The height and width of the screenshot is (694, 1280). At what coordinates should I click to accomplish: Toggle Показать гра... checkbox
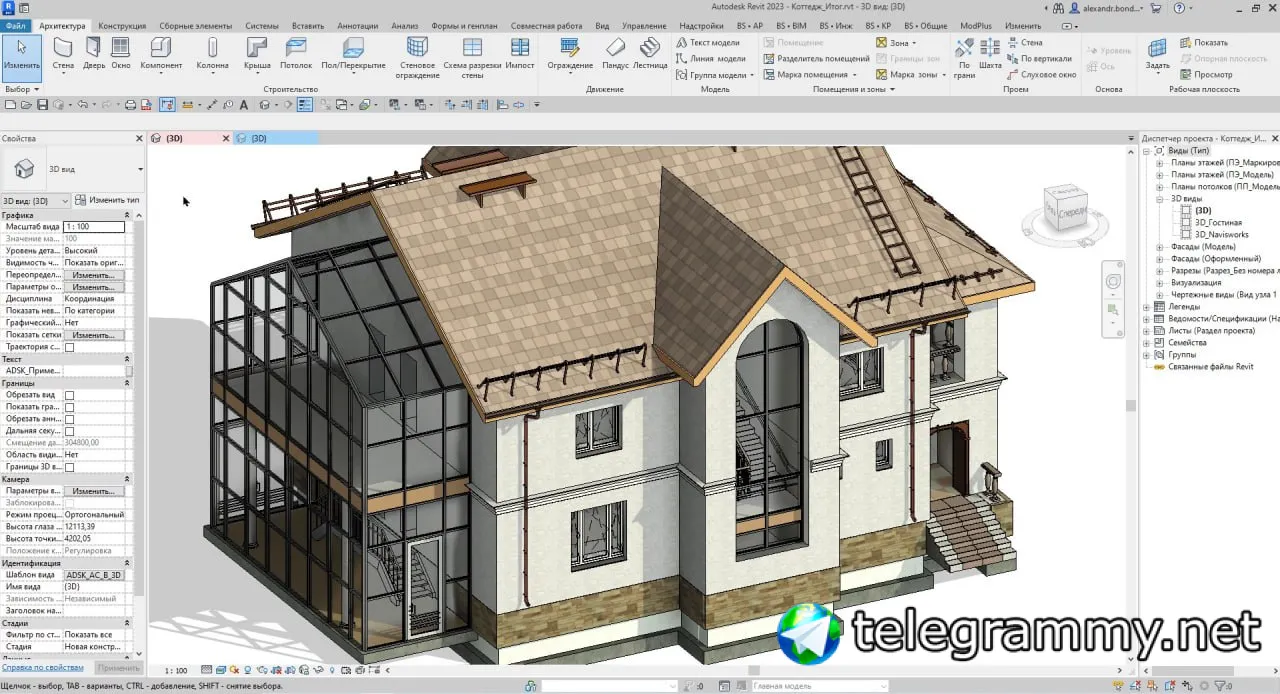click(69, 407)
